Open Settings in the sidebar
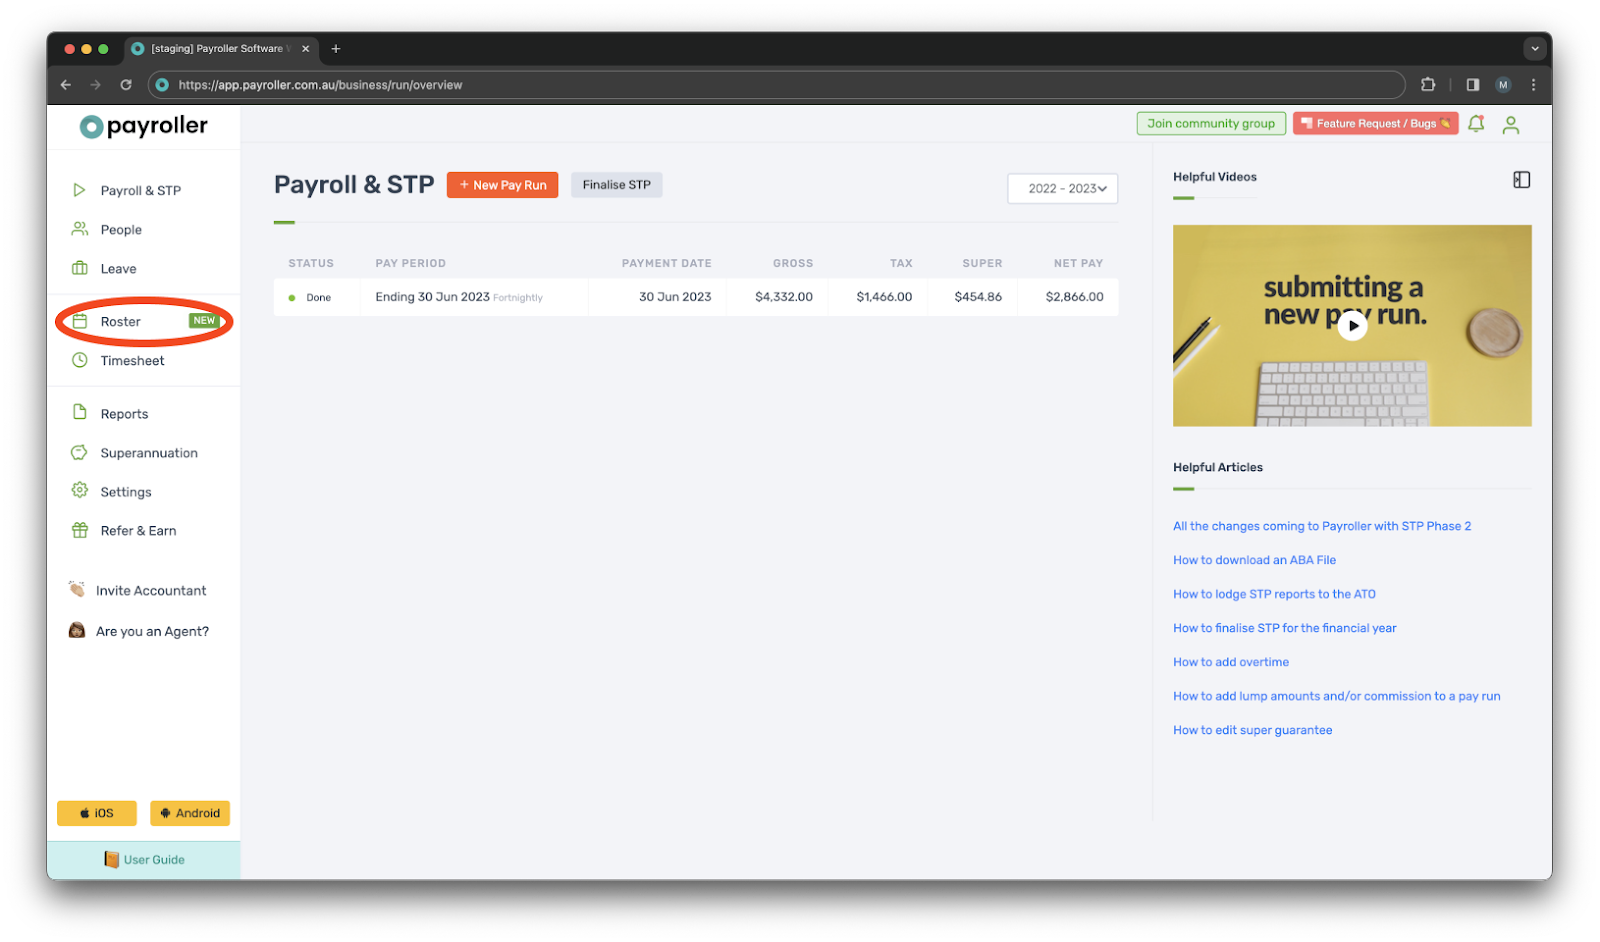This screenshot has width=1600, height=942. click(126, 492)
